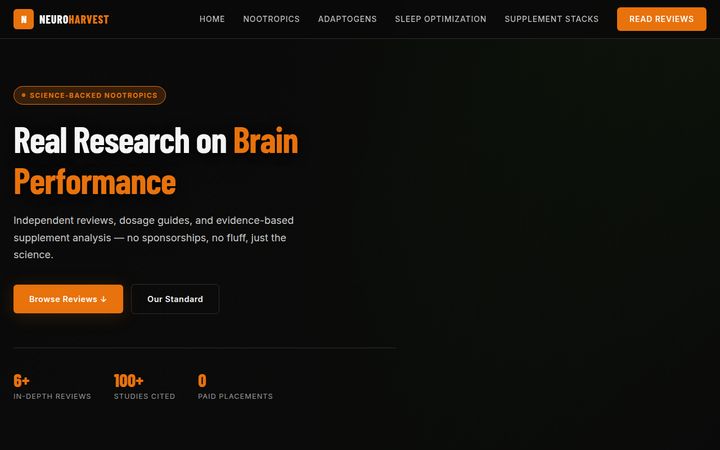Click the 'IN-DEPTH REVIEWS' label

pyautogui.click(x=52, y=396)
